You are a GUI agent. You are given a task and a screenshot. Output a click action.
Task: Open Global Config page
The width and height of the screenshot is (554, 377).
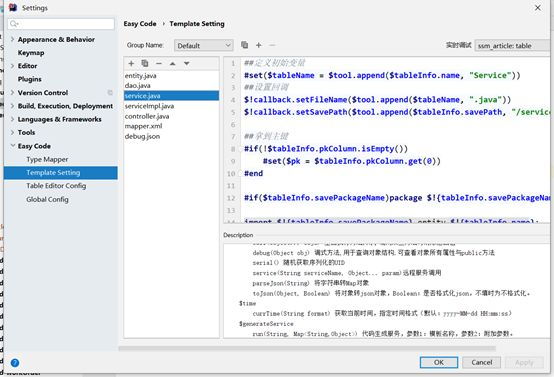pyautogui.click(x=47, y=199)
